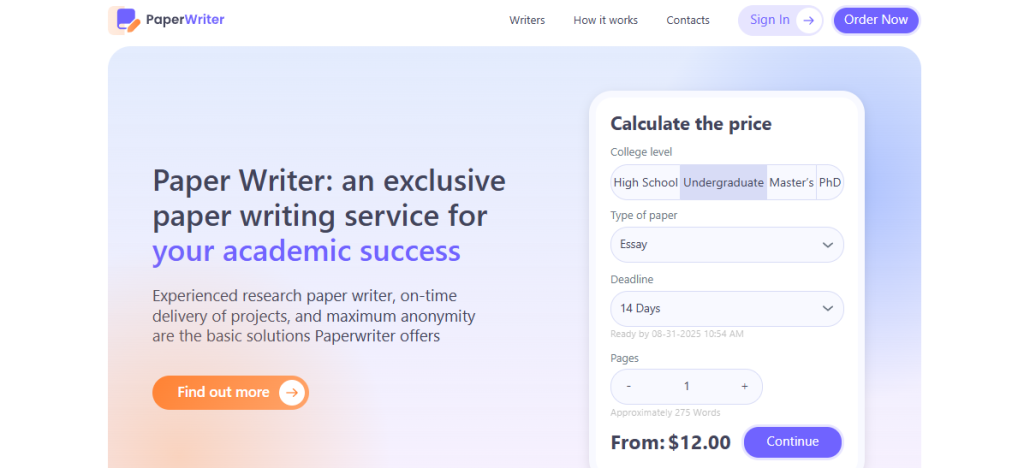
Task: Increase pages with the plus icon
Action: tap(744, 386)
